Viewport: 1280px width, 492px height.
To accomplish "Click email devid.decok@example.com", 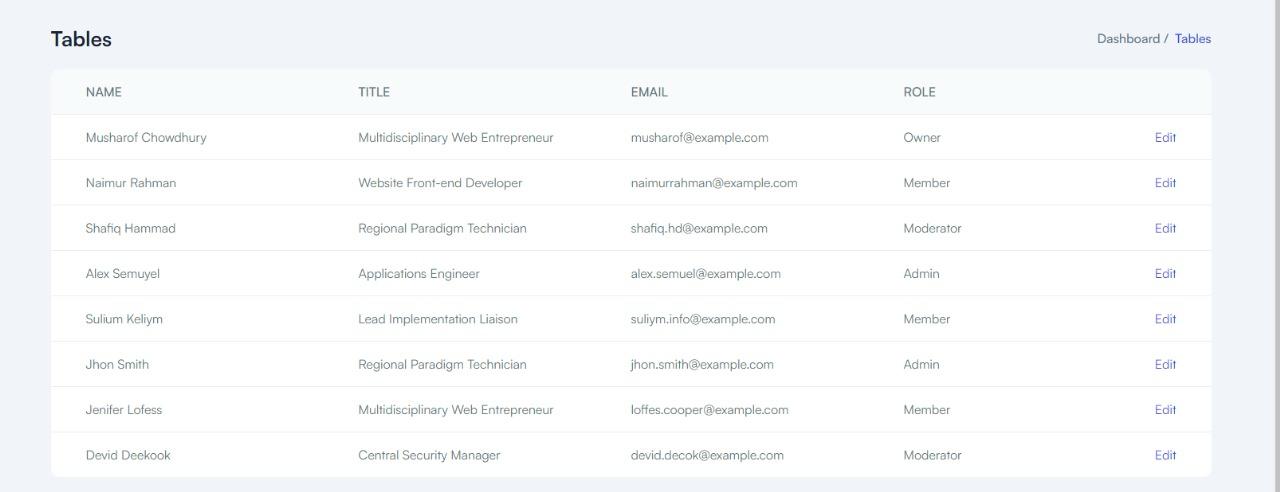I will pos(707,455).
